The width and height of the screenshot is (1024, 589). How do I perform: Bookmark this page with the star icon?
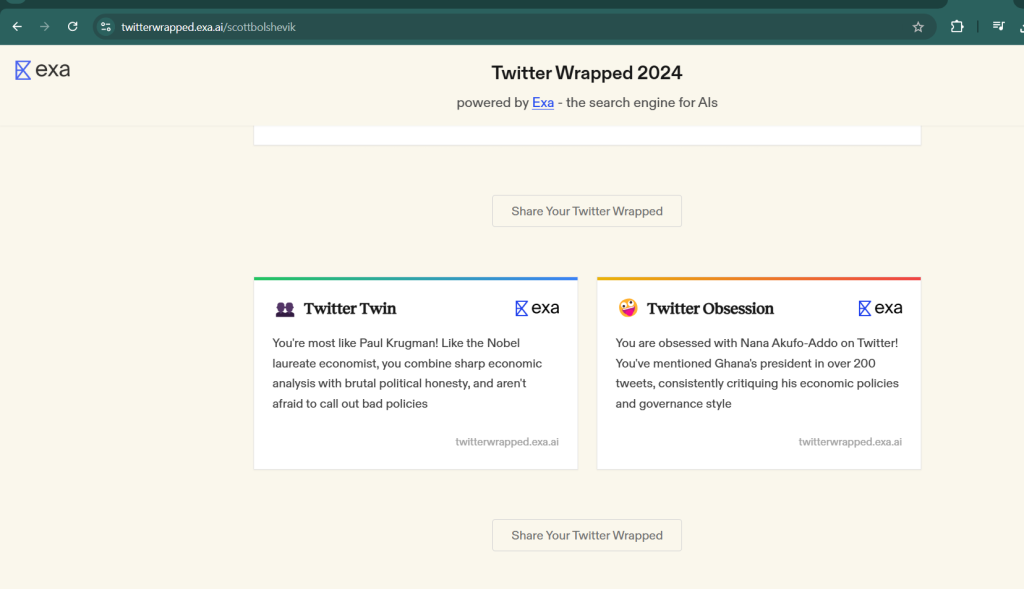(x=918, y=27)
